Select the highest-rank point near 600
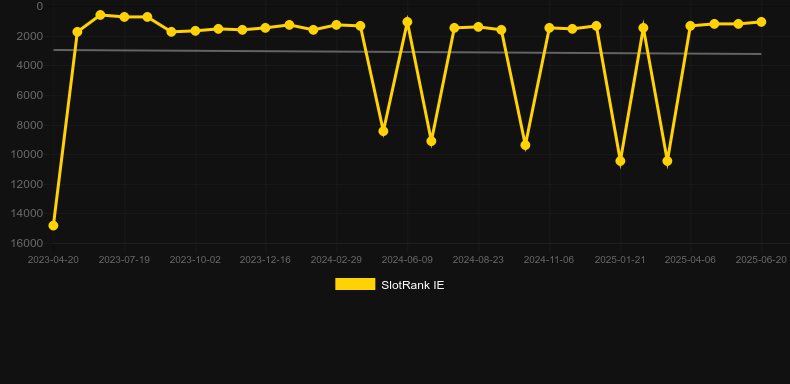790x384 pixels. click(100, 15)
